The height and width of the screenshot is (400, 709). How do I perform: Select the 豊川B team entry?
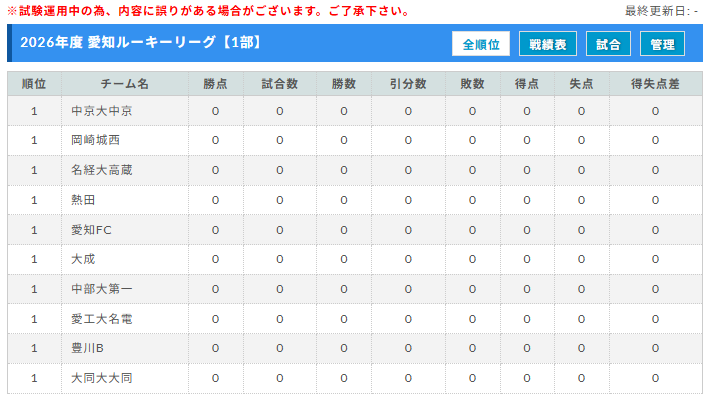88,349
